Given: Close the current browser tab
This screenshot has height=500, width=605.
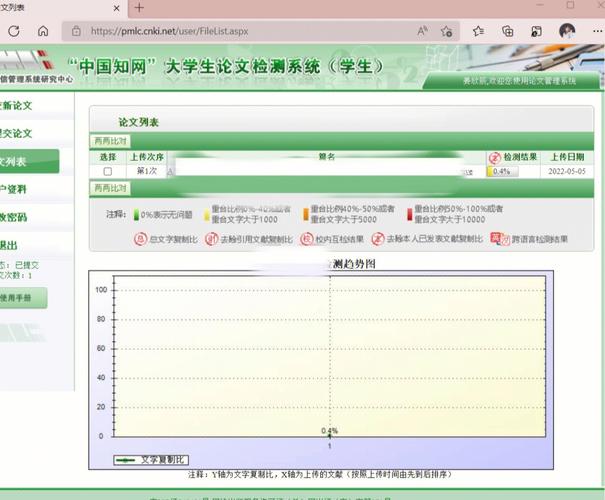Looking at the screenshot, I should (x=117, y=8).
